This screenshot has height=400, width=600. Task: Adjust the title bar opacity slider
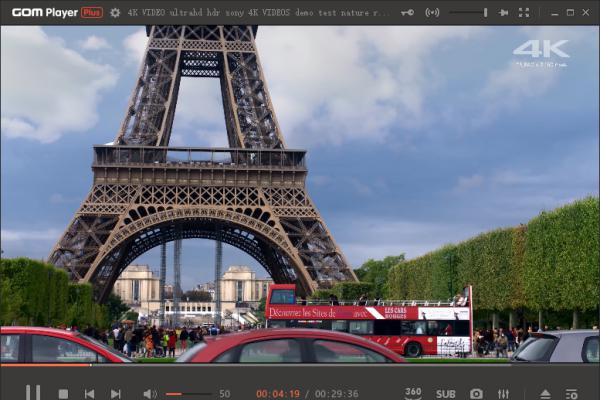468,13
